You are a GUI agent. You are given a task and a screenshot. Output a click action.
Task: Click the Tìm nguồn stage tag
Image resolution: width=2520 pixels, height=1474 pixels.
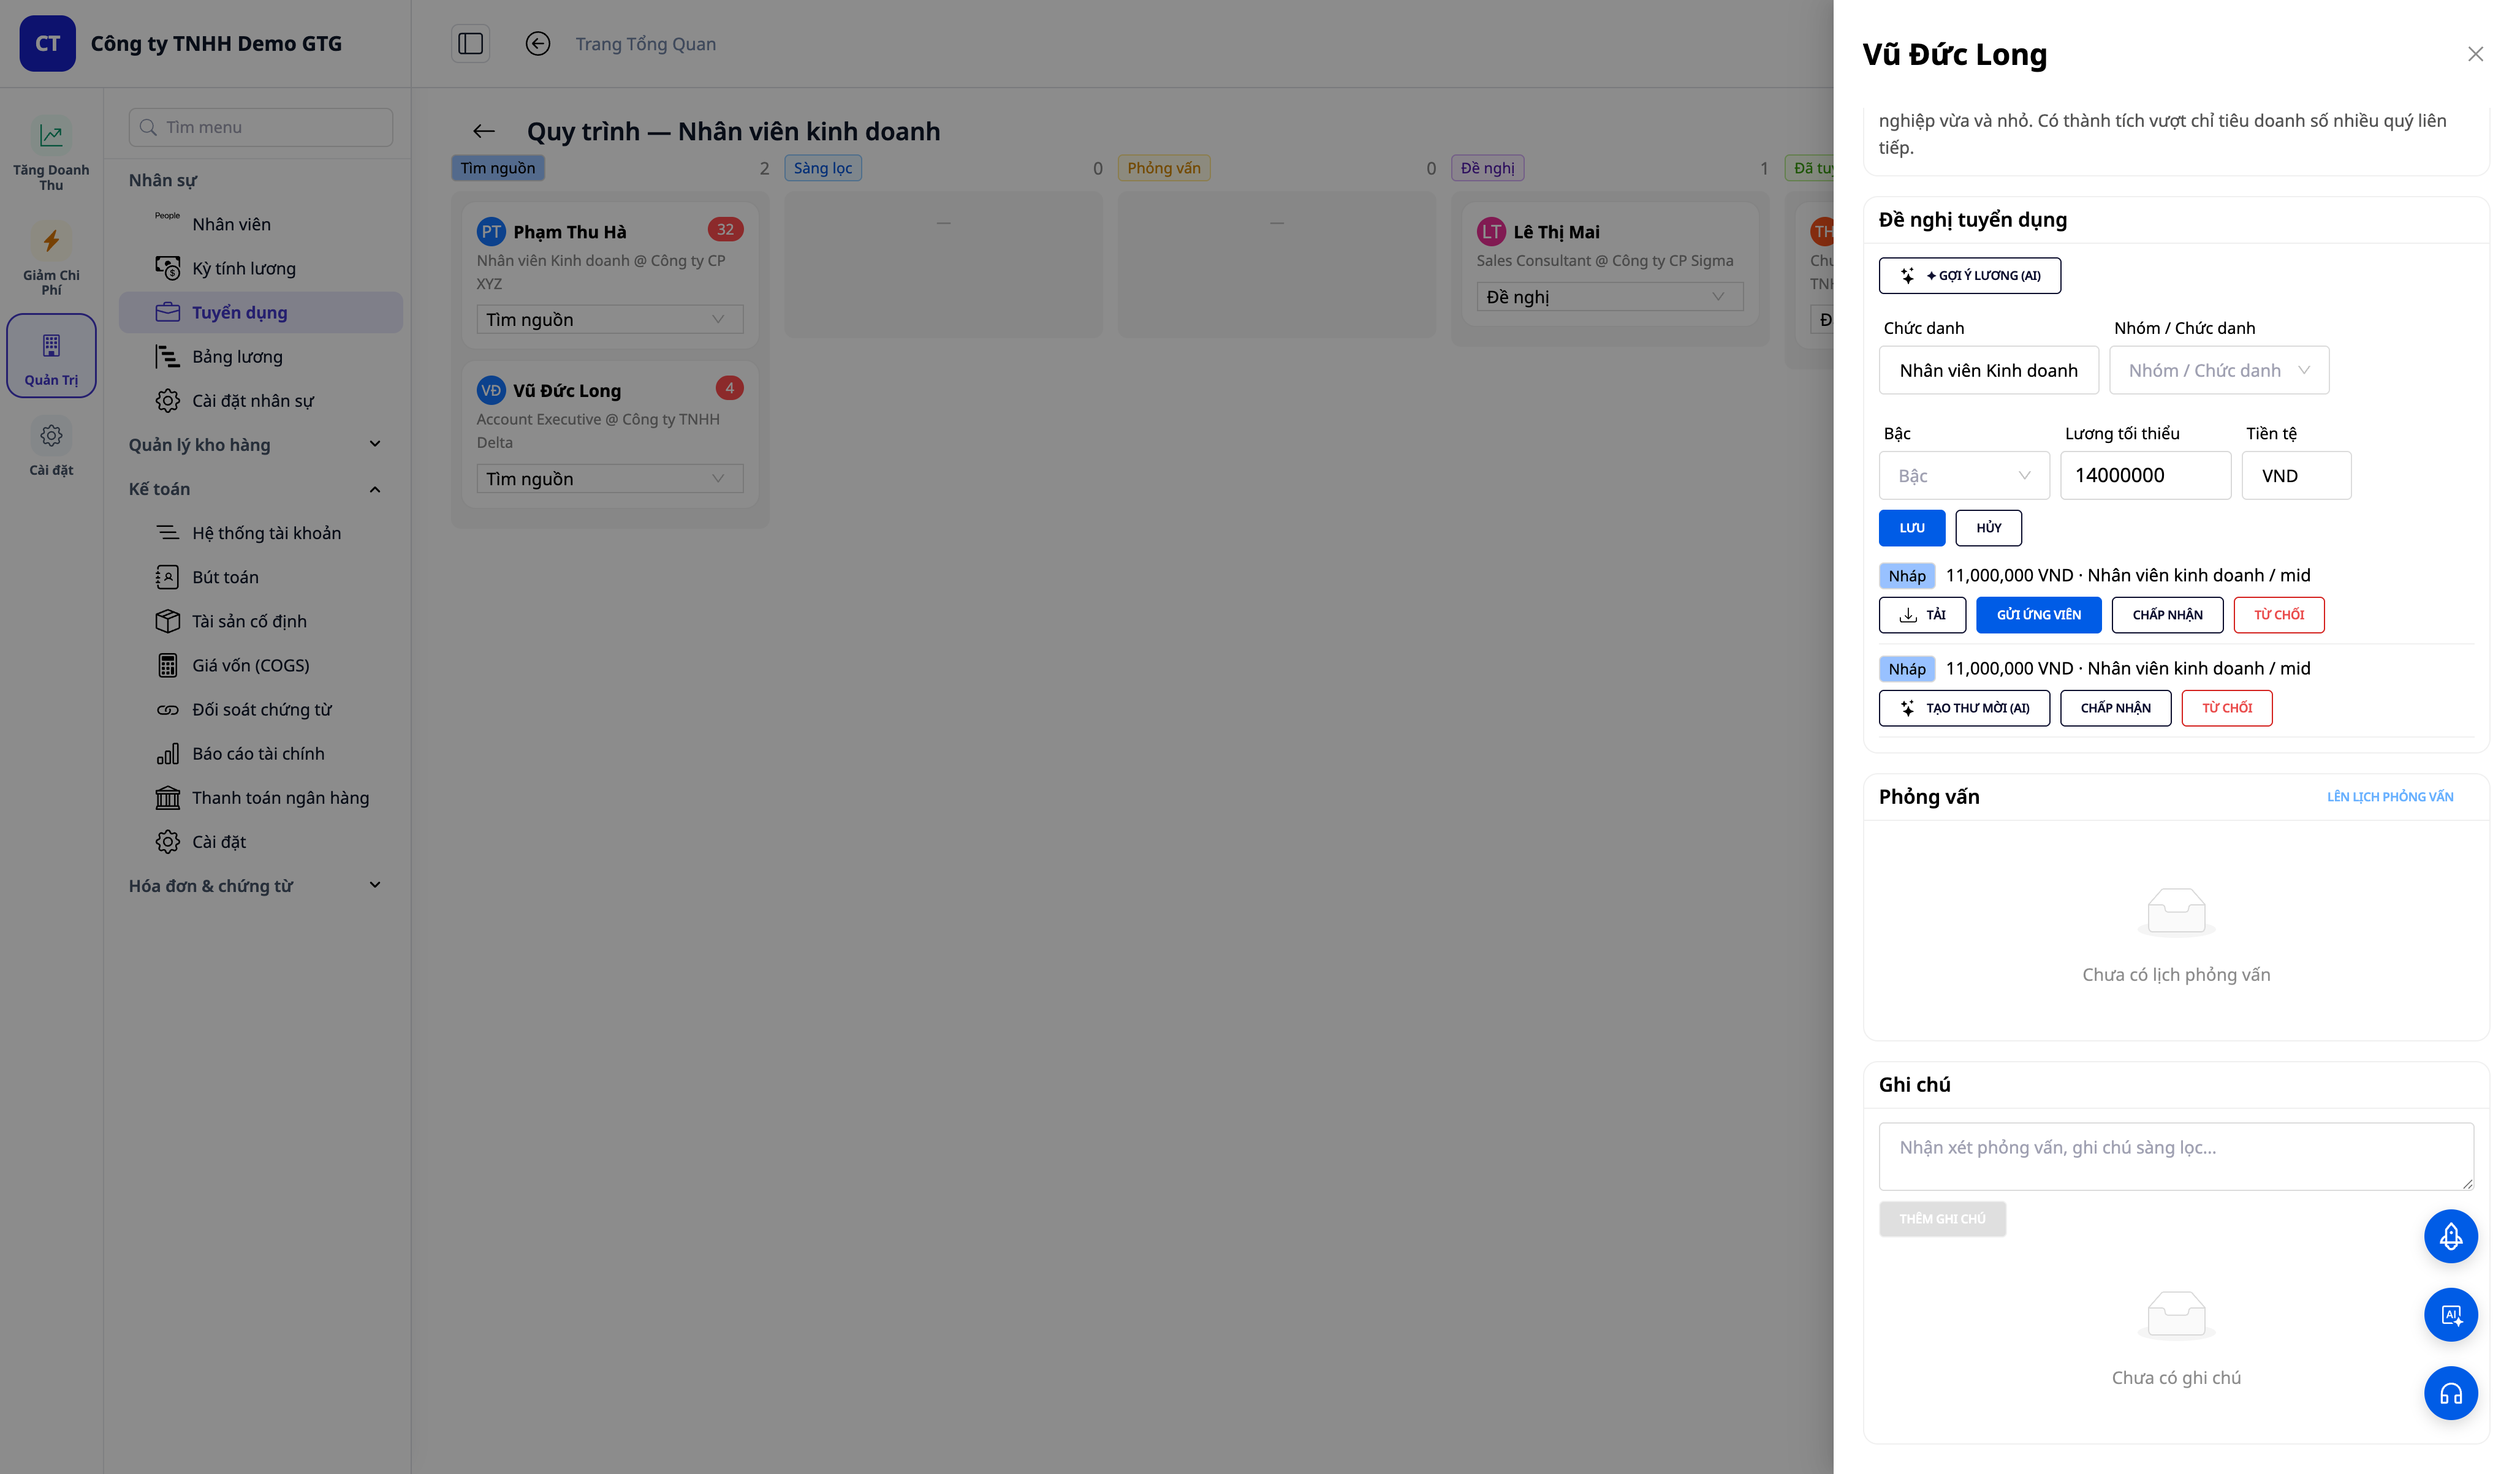coord(497,168)
